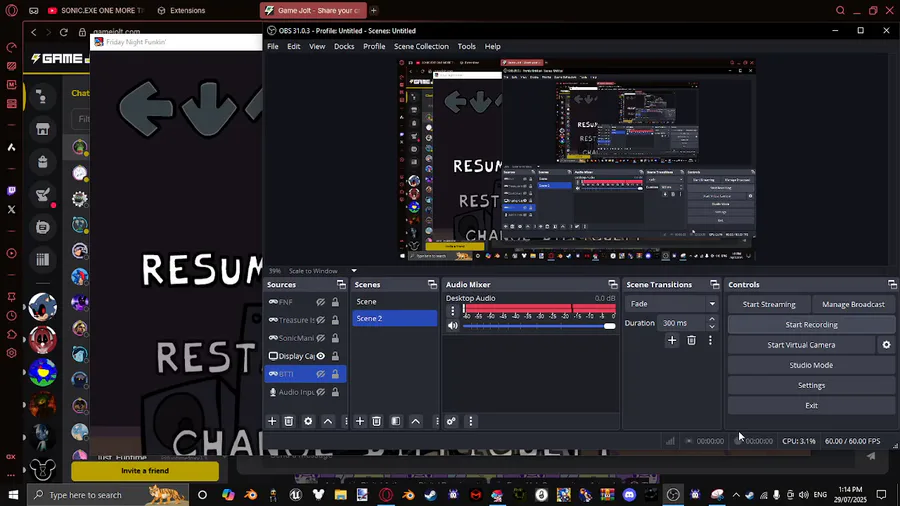The image size is (900, 506).
Task: Hide the Display Capture source
Action: click(321, 356)
